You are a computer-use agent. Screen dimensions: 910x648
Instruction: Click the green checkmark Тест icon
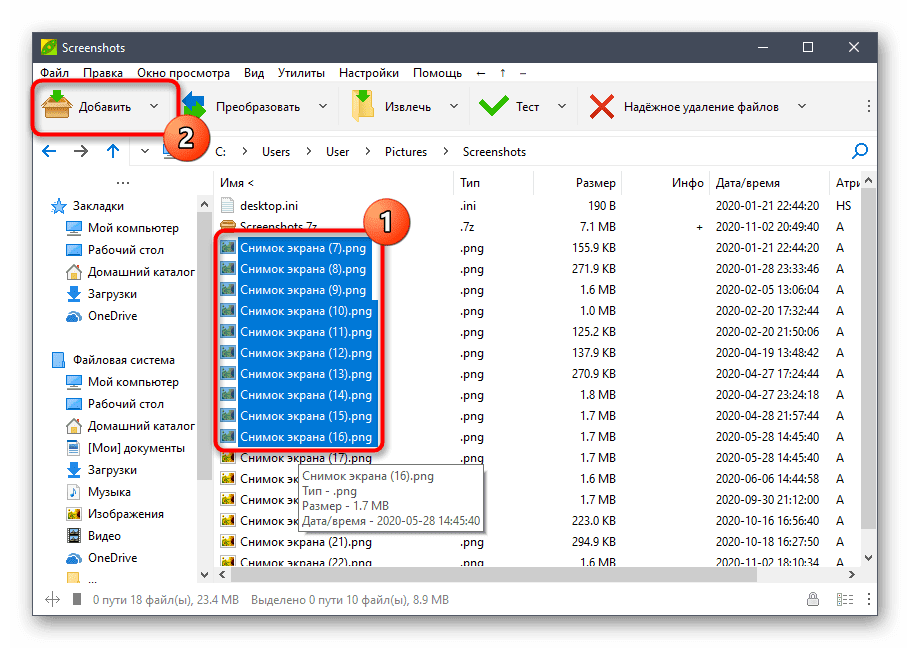493,106
